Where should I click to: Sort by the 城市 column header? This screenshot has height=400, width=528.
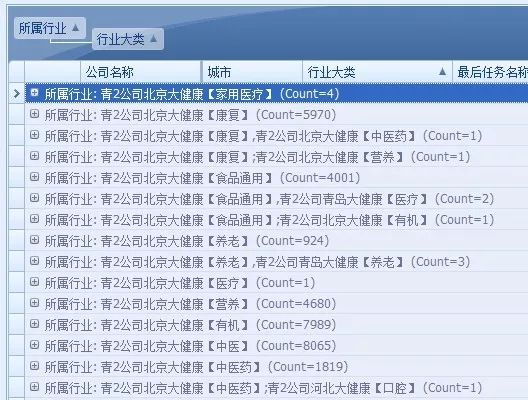[252, 72]
